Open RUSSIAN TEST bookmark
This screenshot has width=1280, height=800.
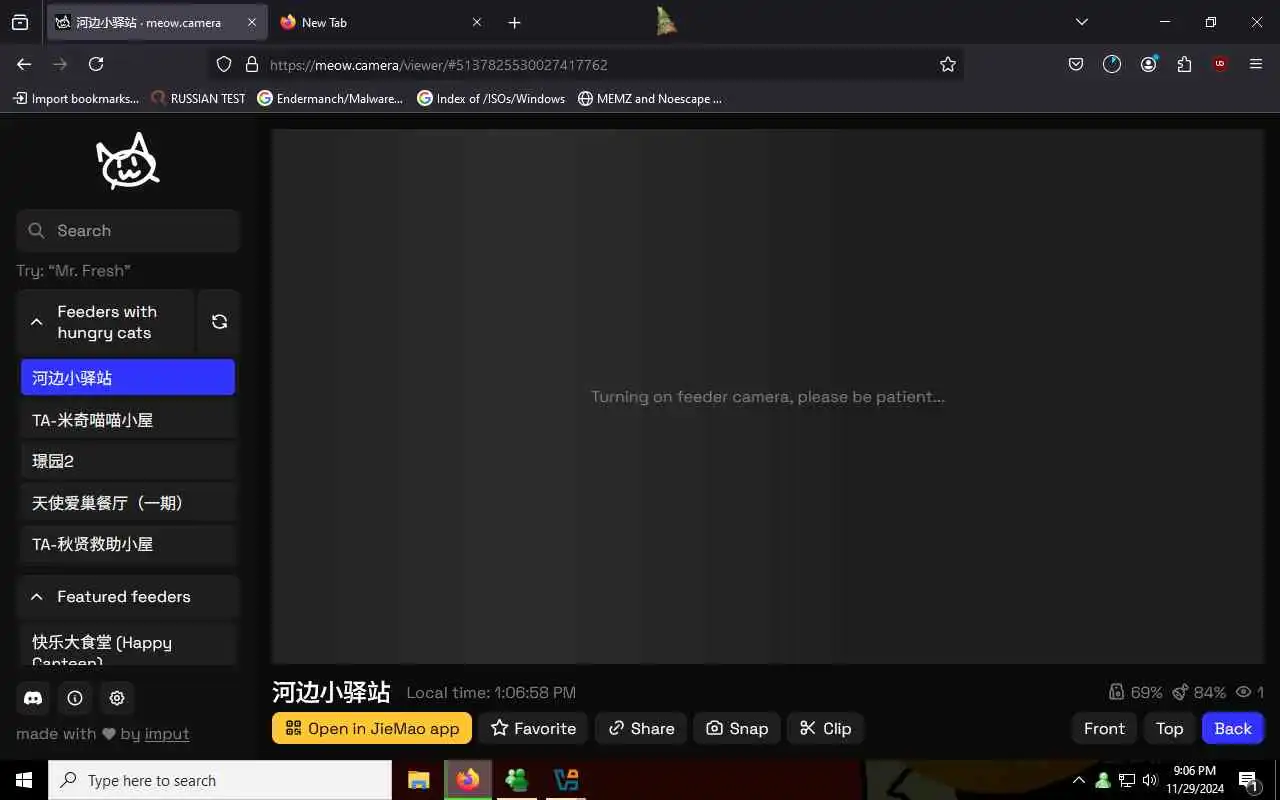pos(198,98)
